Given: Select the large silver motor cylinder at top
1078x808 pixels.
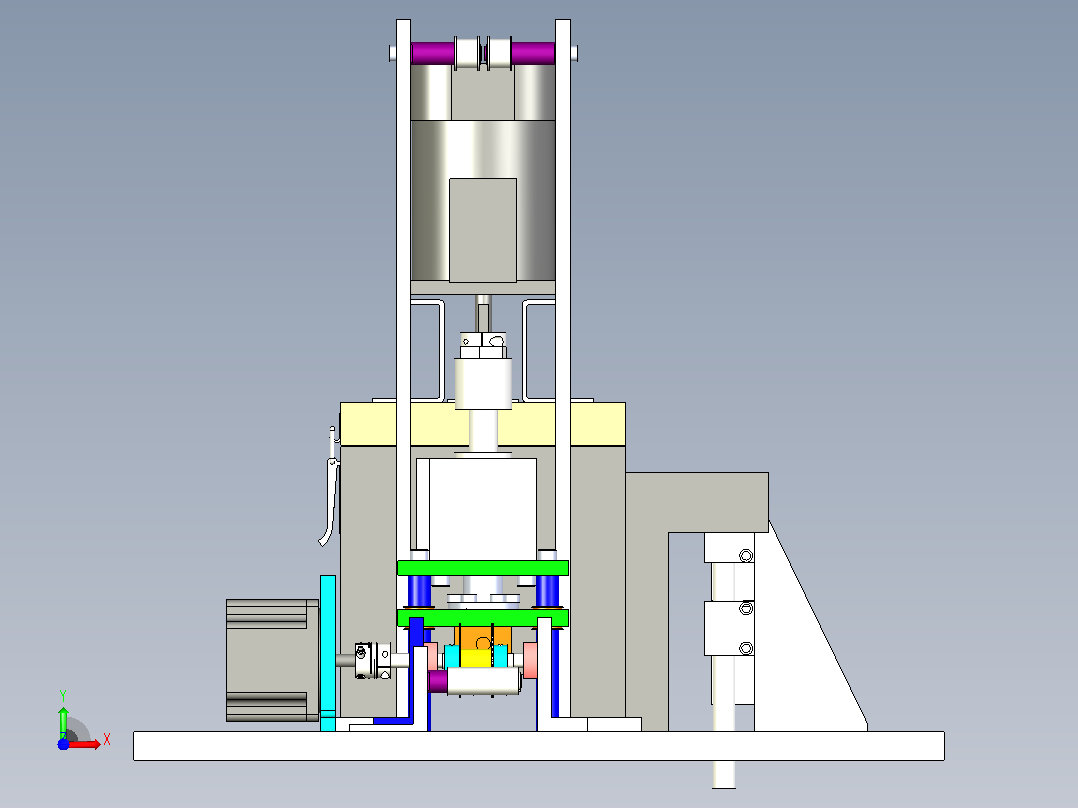Looking at the screenshot, I should [483, 201].
